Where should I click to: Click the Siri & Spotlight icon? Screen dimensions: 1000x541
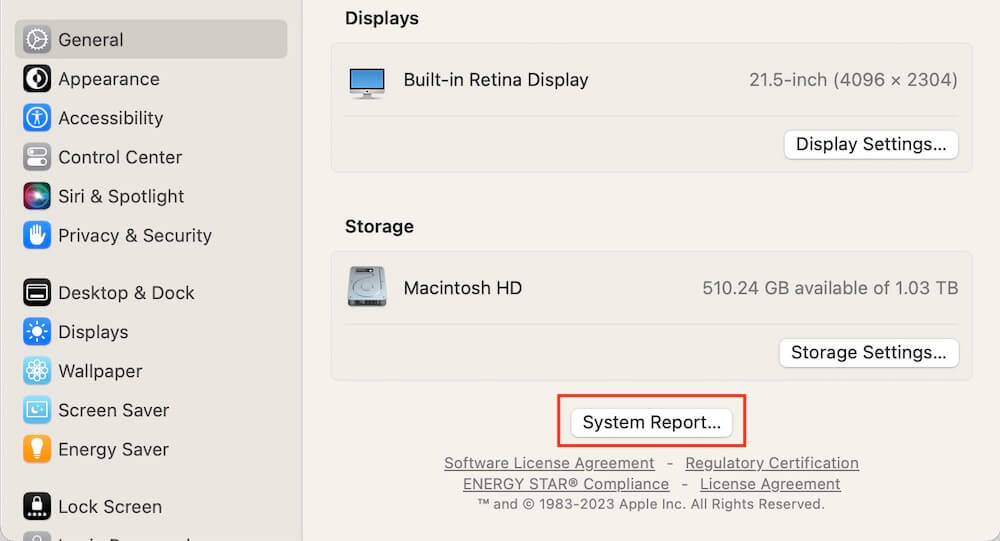click(x=37, y=196)
